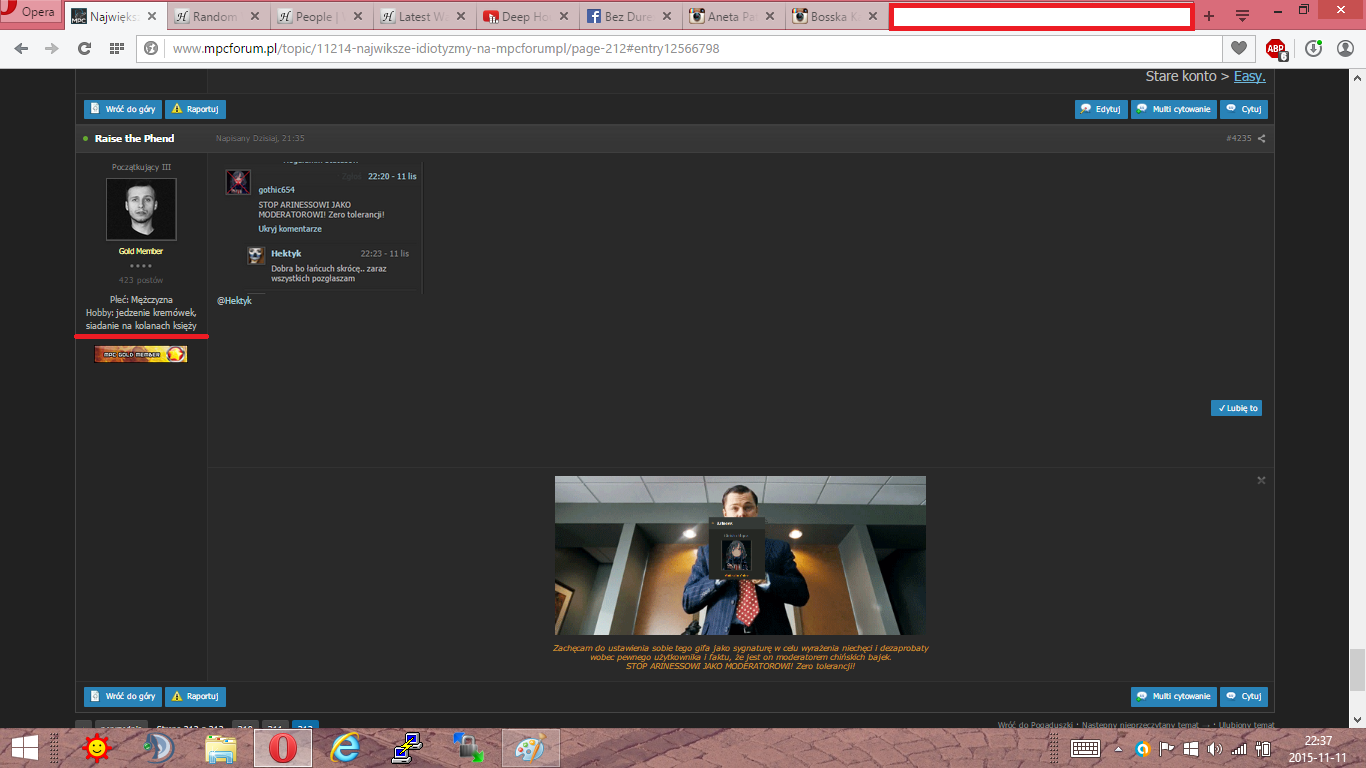This screenshot has height=768, width=1366.
Task: Open the volume control in the tray
Action: click(x=1215, y=748)
